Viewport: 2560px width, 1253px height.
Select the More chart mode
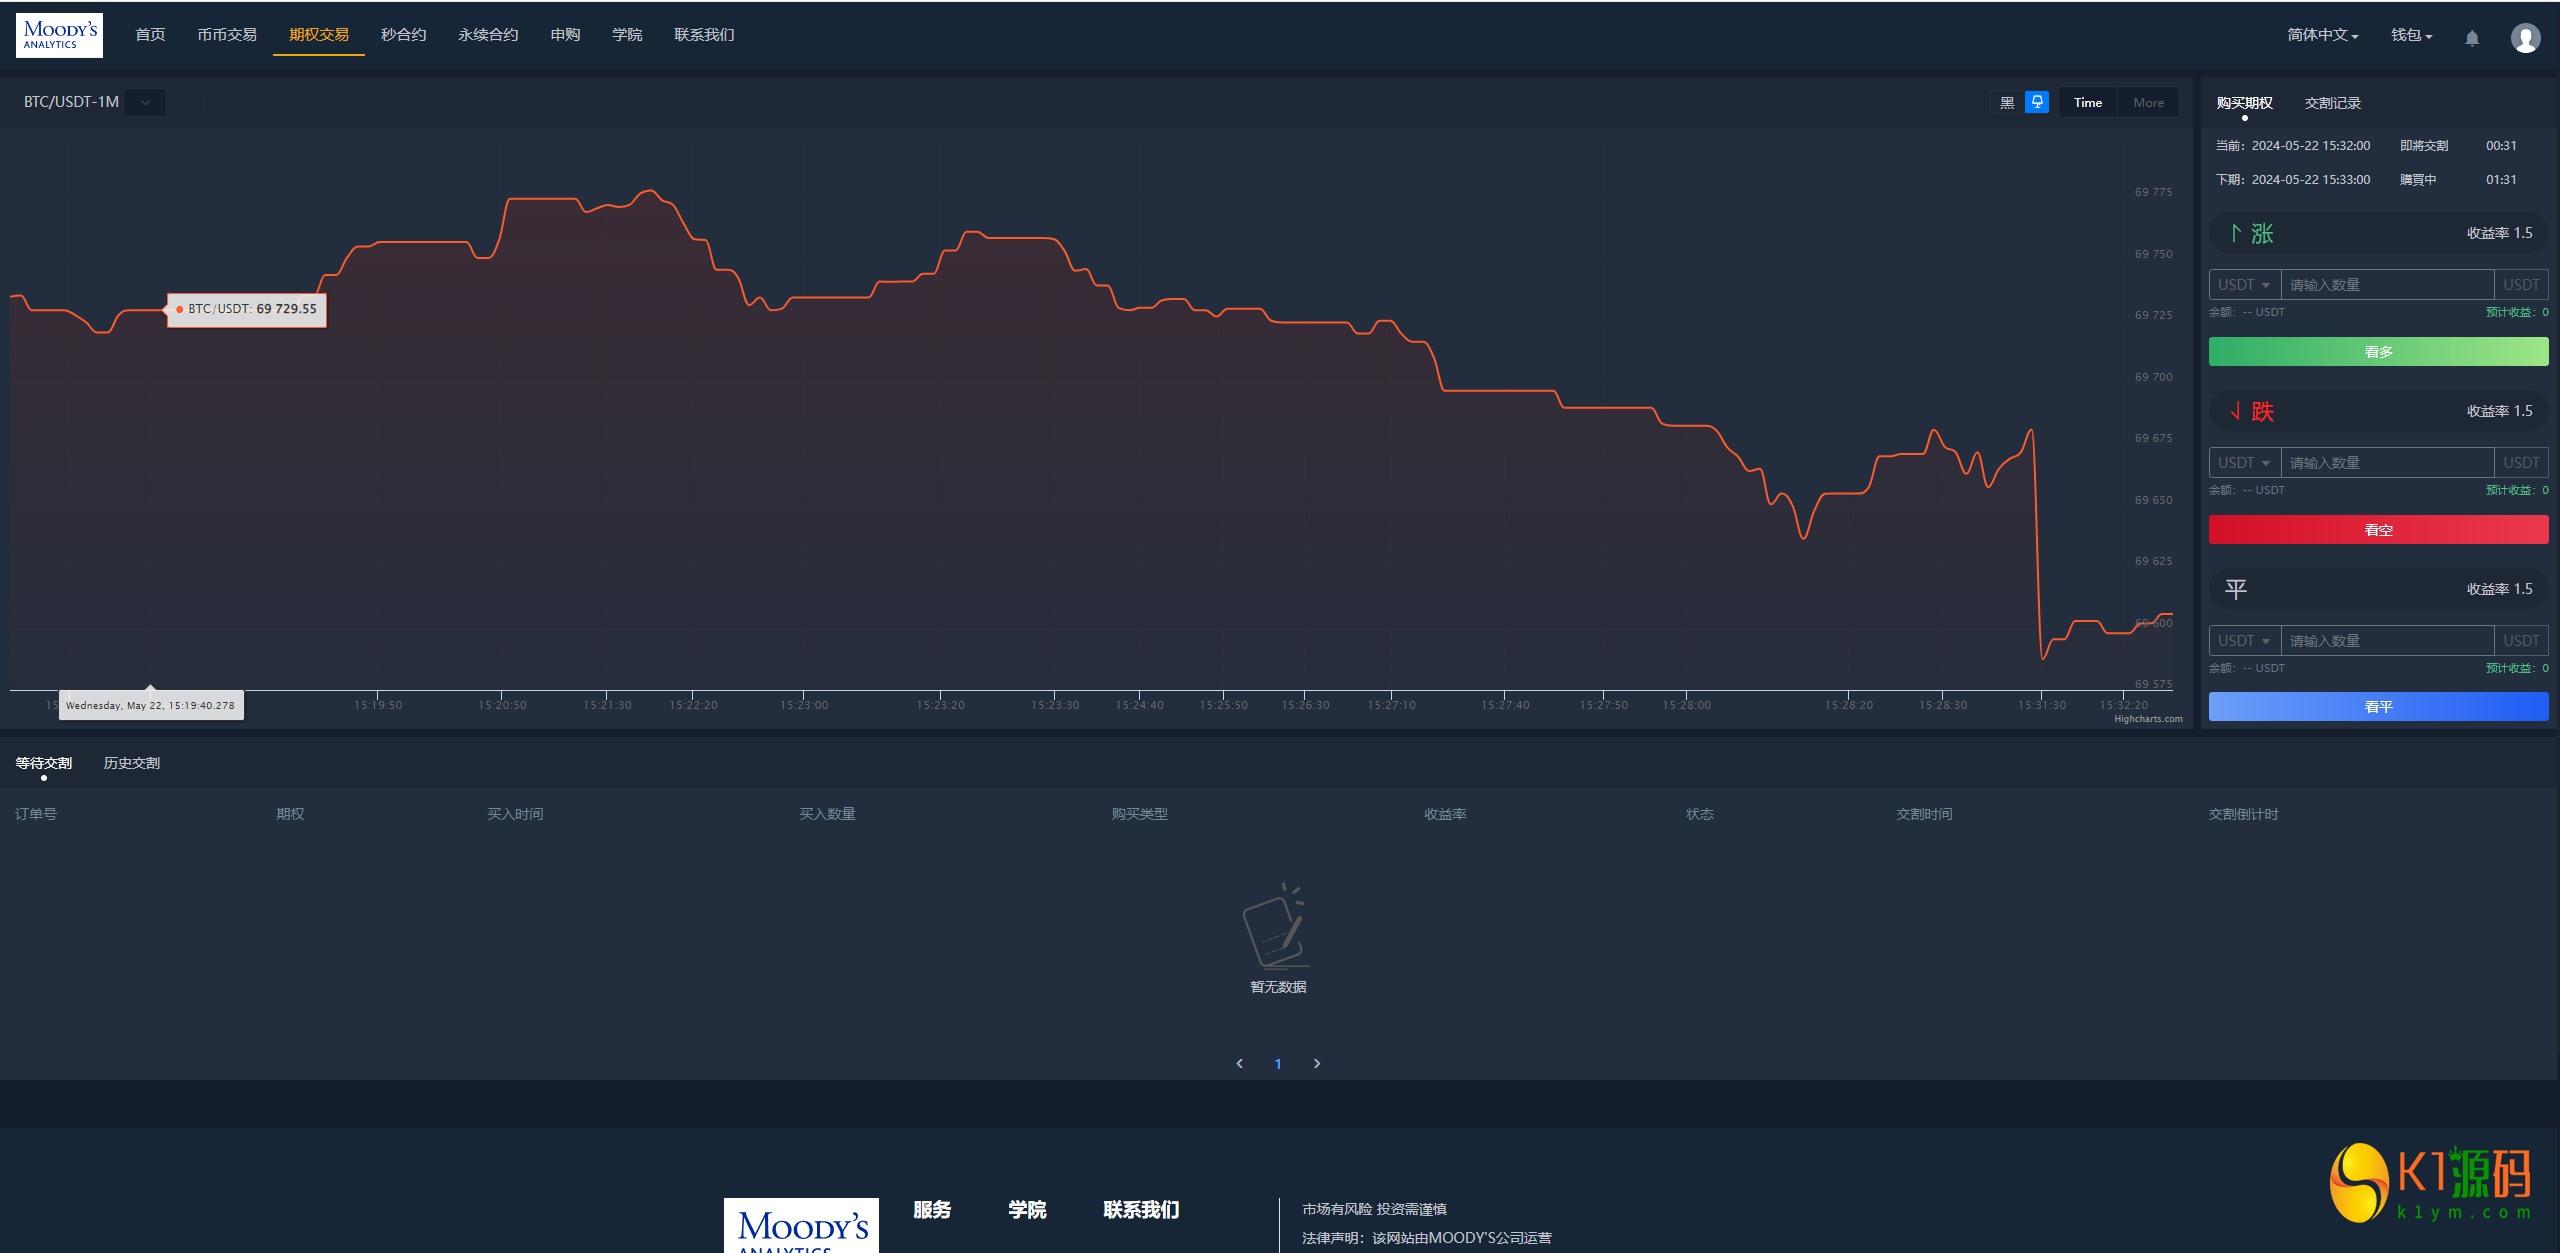tap(2147, 103)
